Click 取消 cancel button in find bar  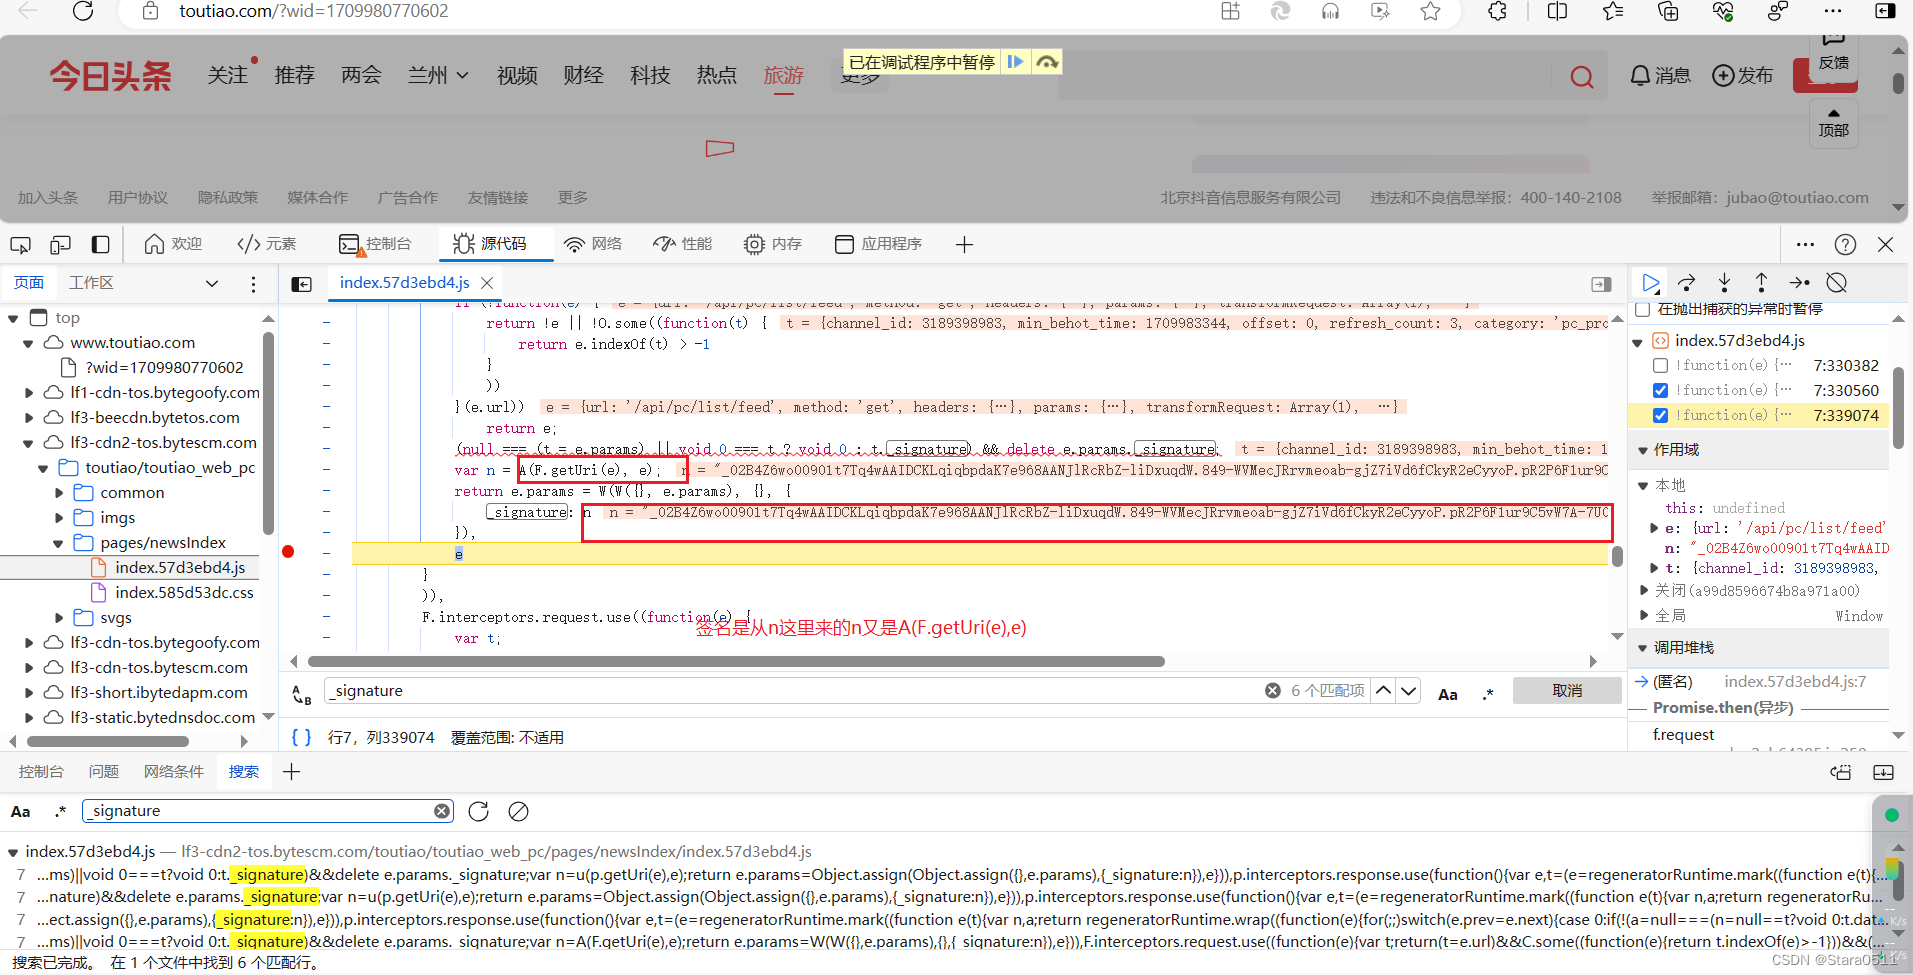(x=1567, y=690)
